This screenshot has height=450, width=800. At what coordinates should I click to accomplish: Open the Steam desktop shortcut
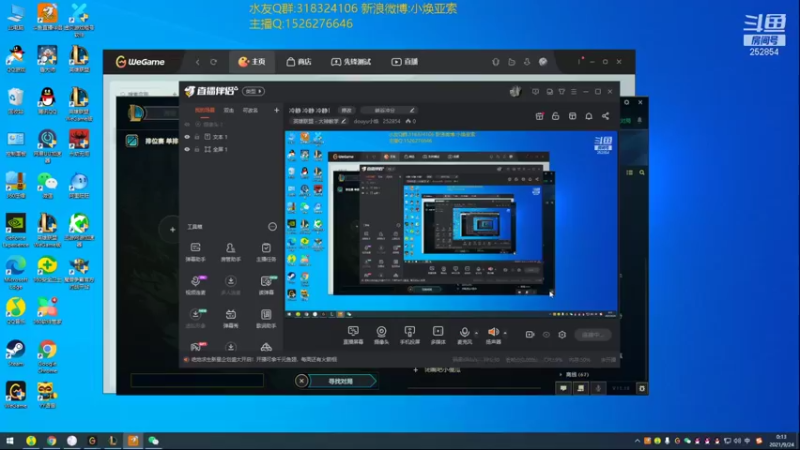click(x=15, y=353)
